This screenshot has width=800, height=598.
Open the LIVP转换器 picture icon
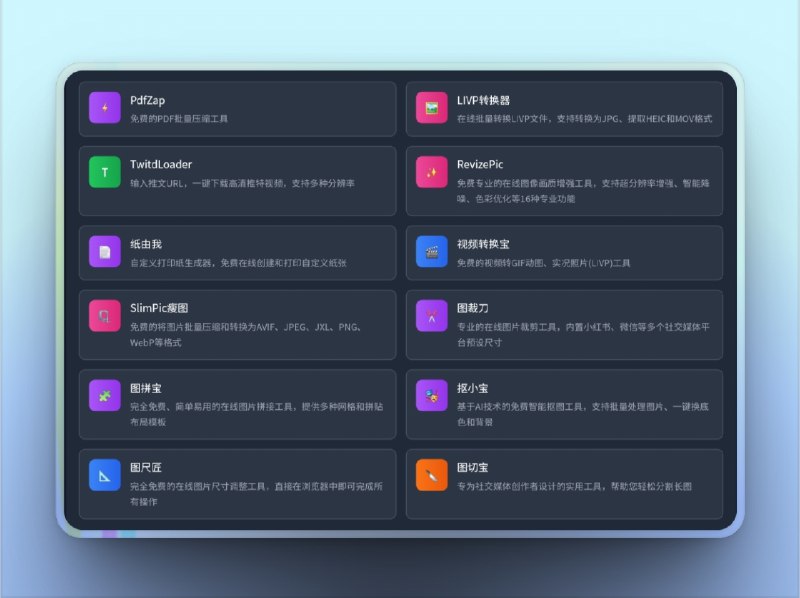(432, 107)
